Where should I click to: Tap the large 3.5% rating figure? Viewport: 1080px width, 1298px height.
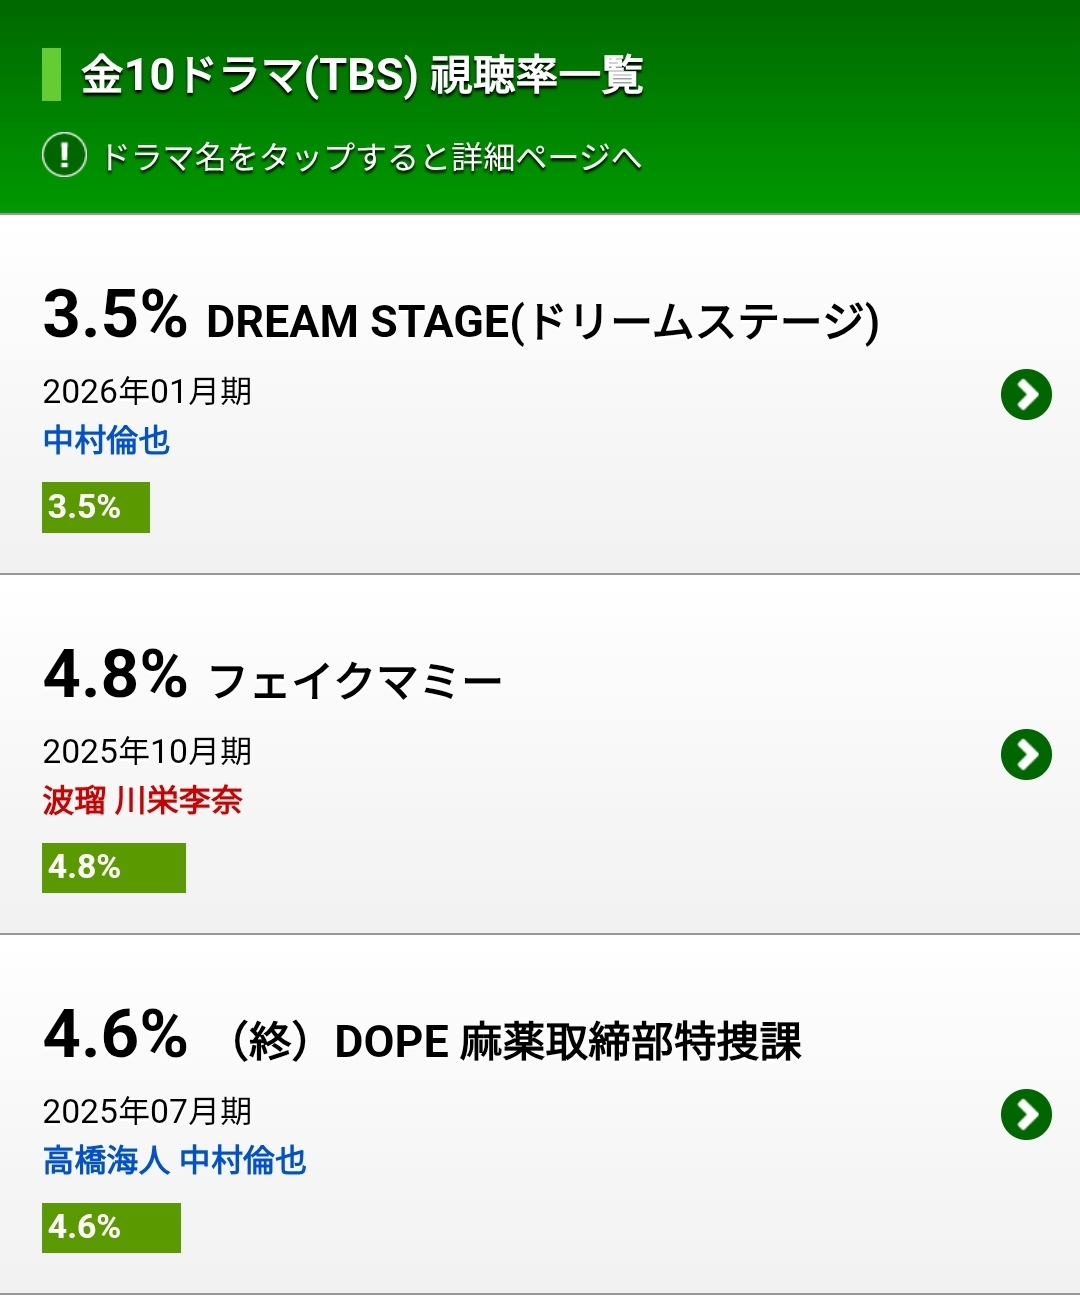coord(115,314)
